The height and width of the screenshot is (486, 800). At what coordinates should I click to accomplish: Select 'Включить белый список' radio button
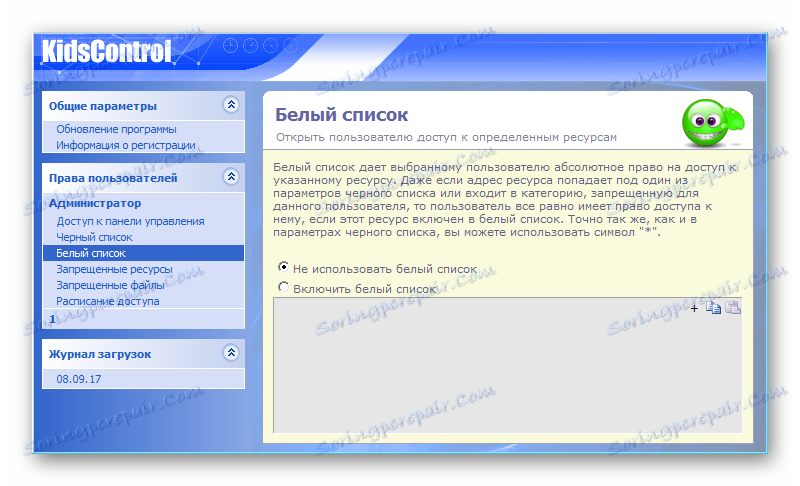283,287
